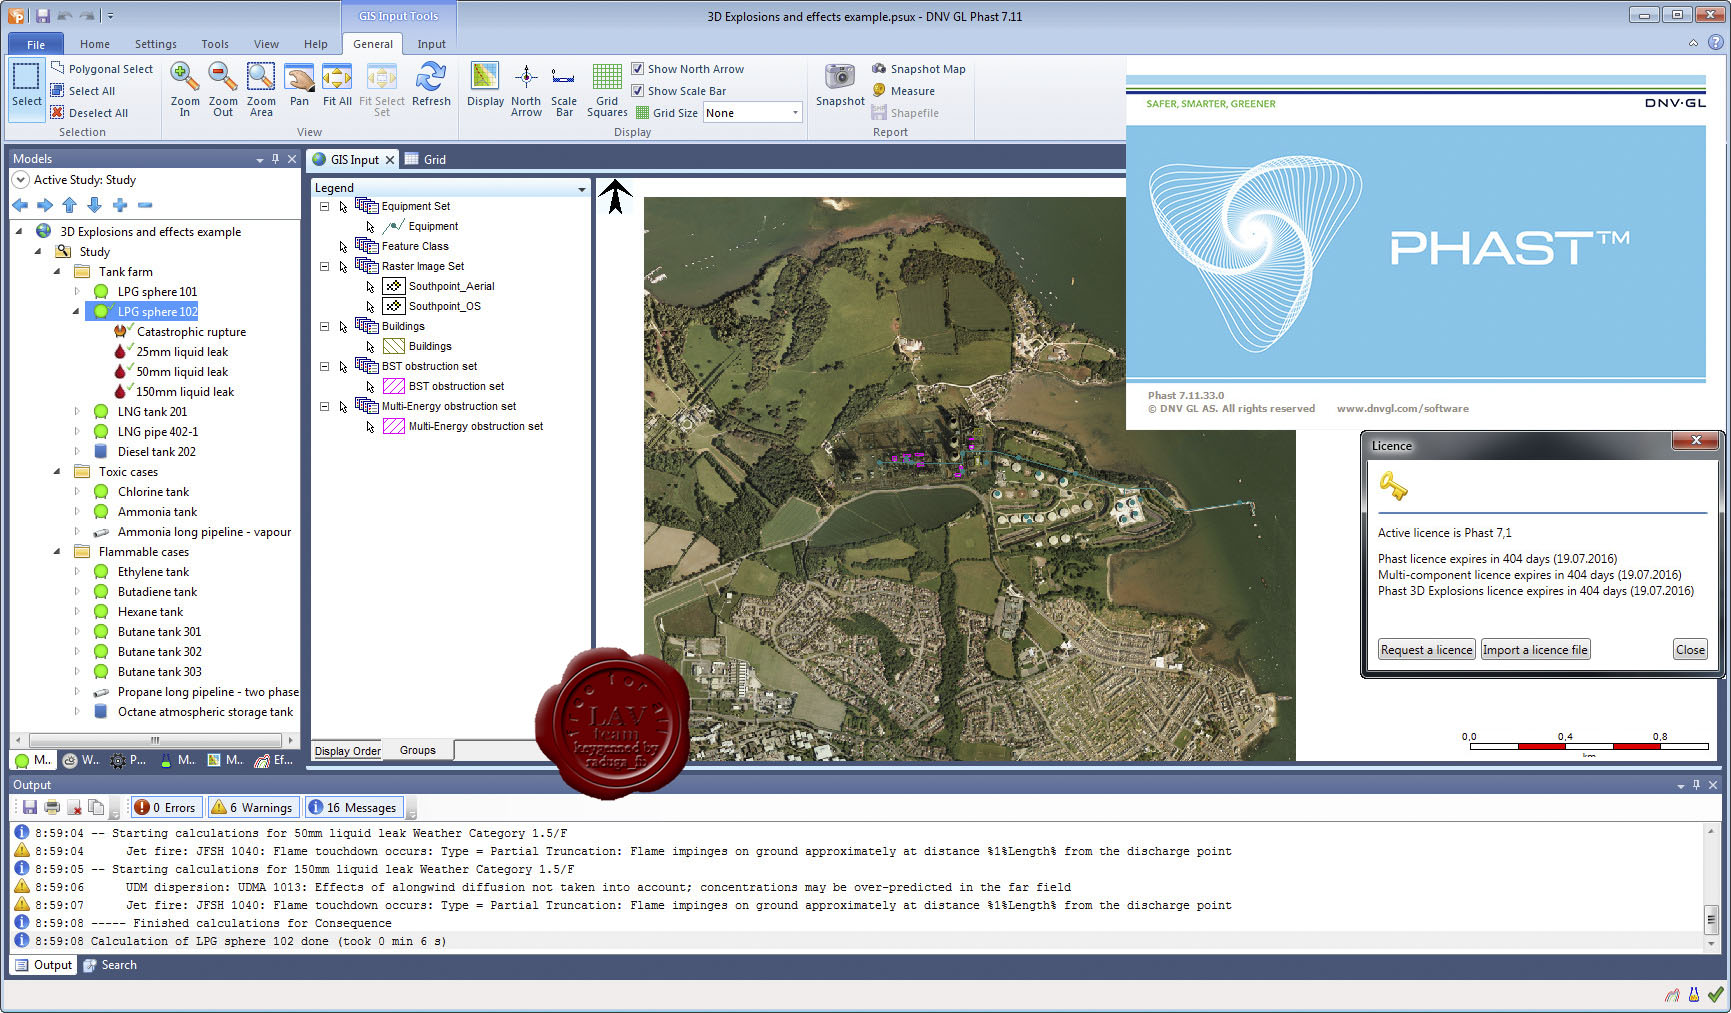
Task: Toggle Show Scale Bar checkbox
Action: (637, 91)
